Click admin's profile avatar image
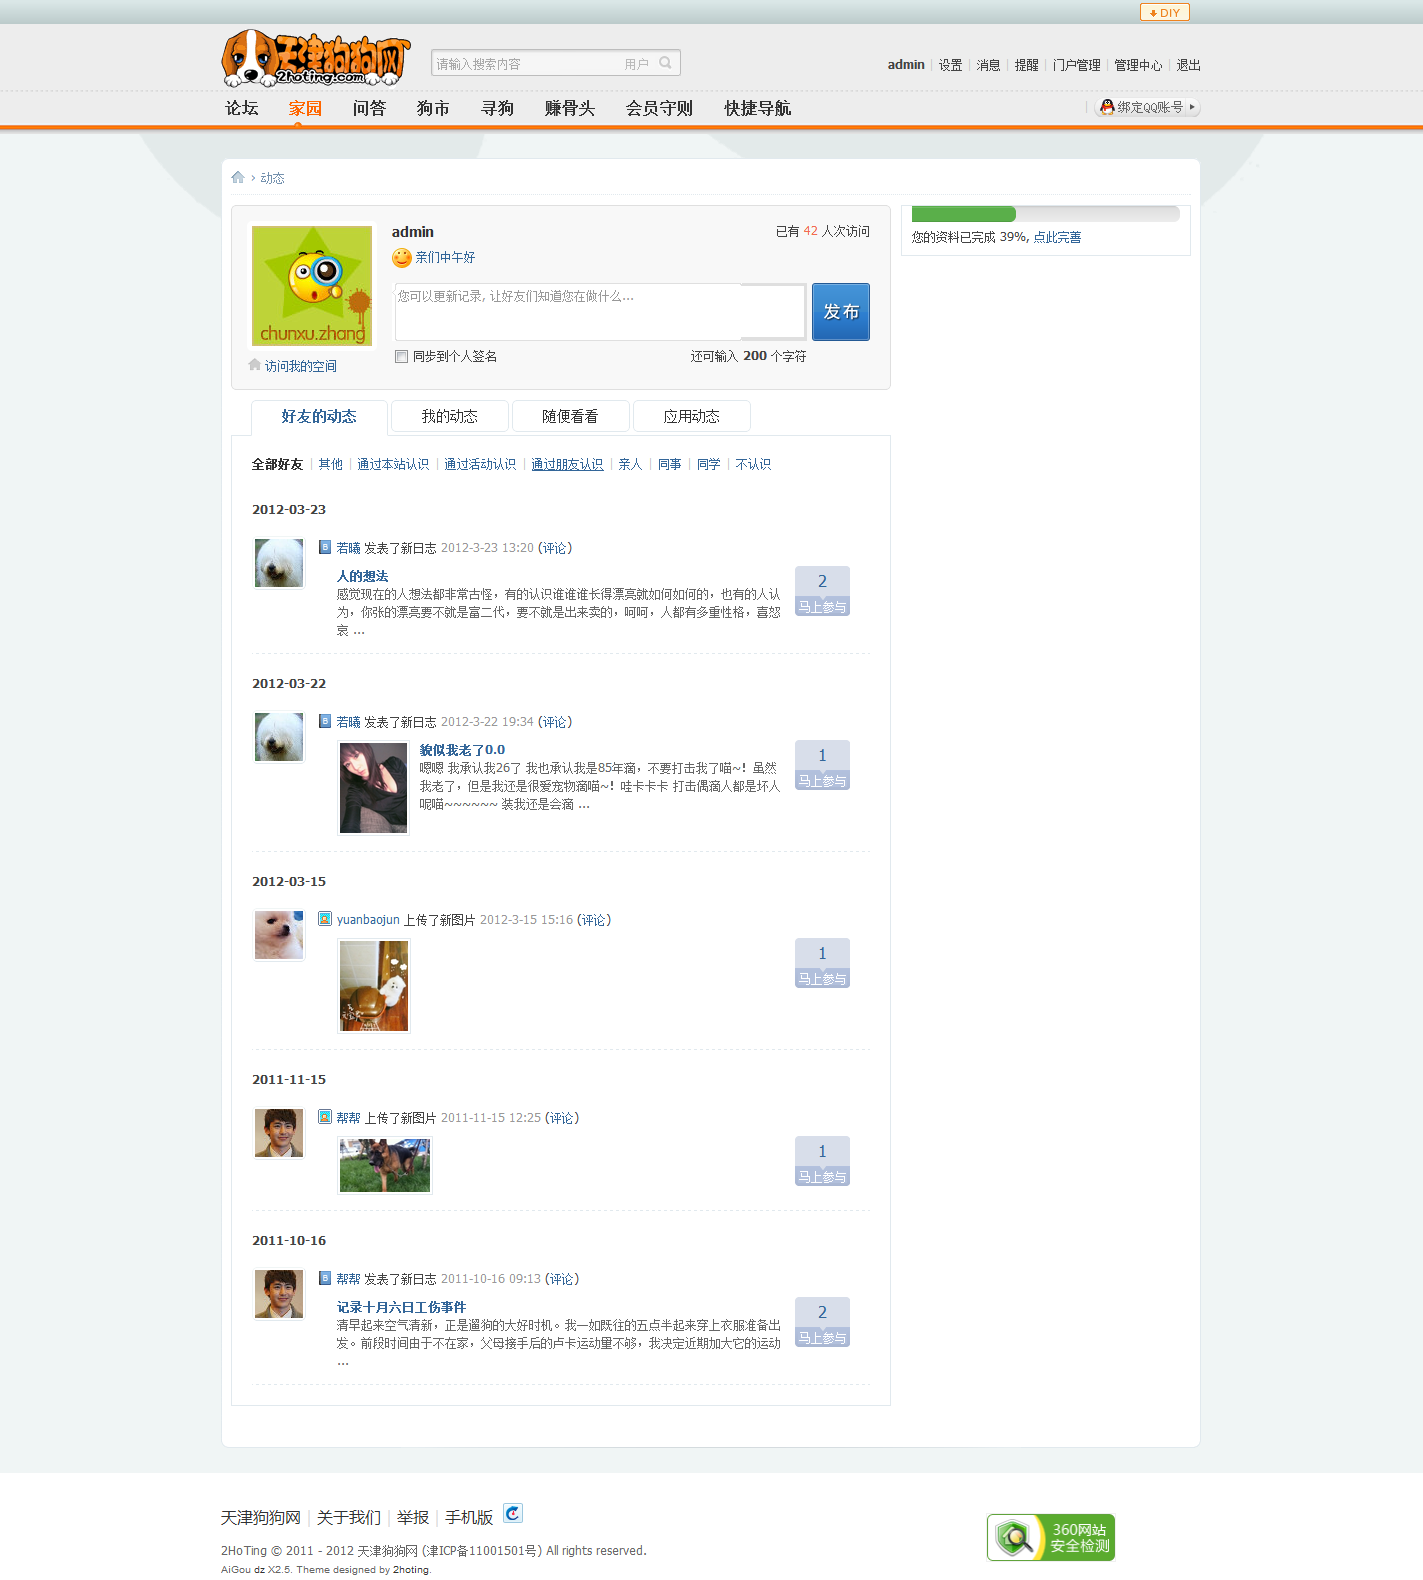The width and height of the screenshot is (1423, 1580). pyautogui.click(x=312, y=286)
